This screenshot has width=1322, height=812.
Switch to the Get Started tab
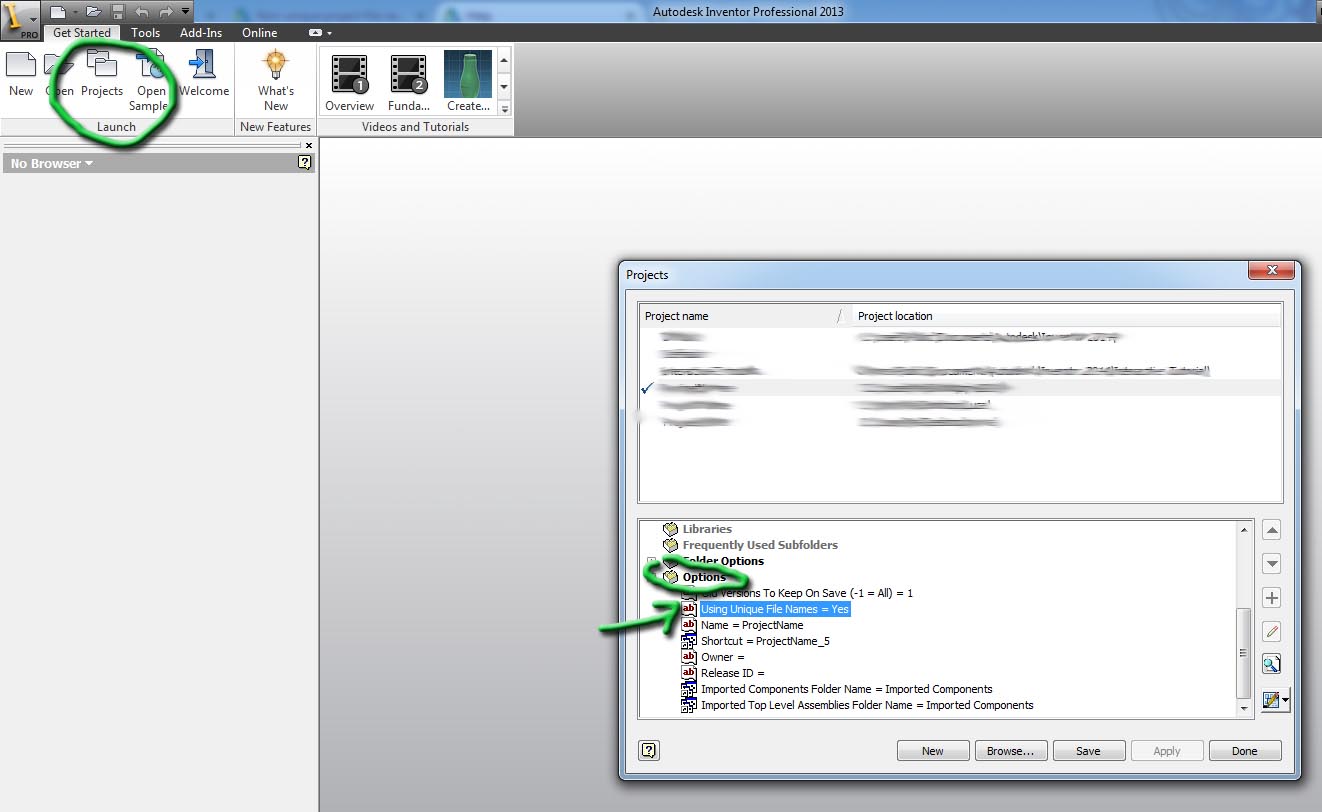82,33
